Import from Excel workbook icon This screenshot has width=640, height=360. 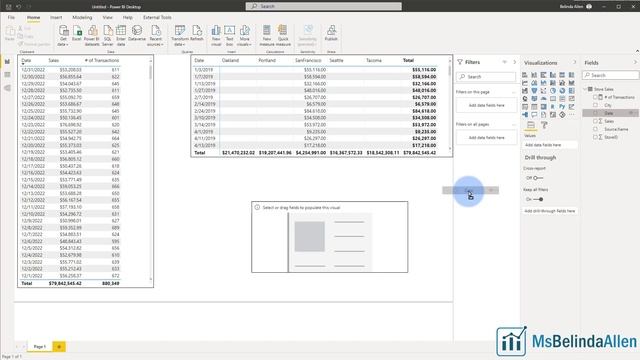pos(77,31)
